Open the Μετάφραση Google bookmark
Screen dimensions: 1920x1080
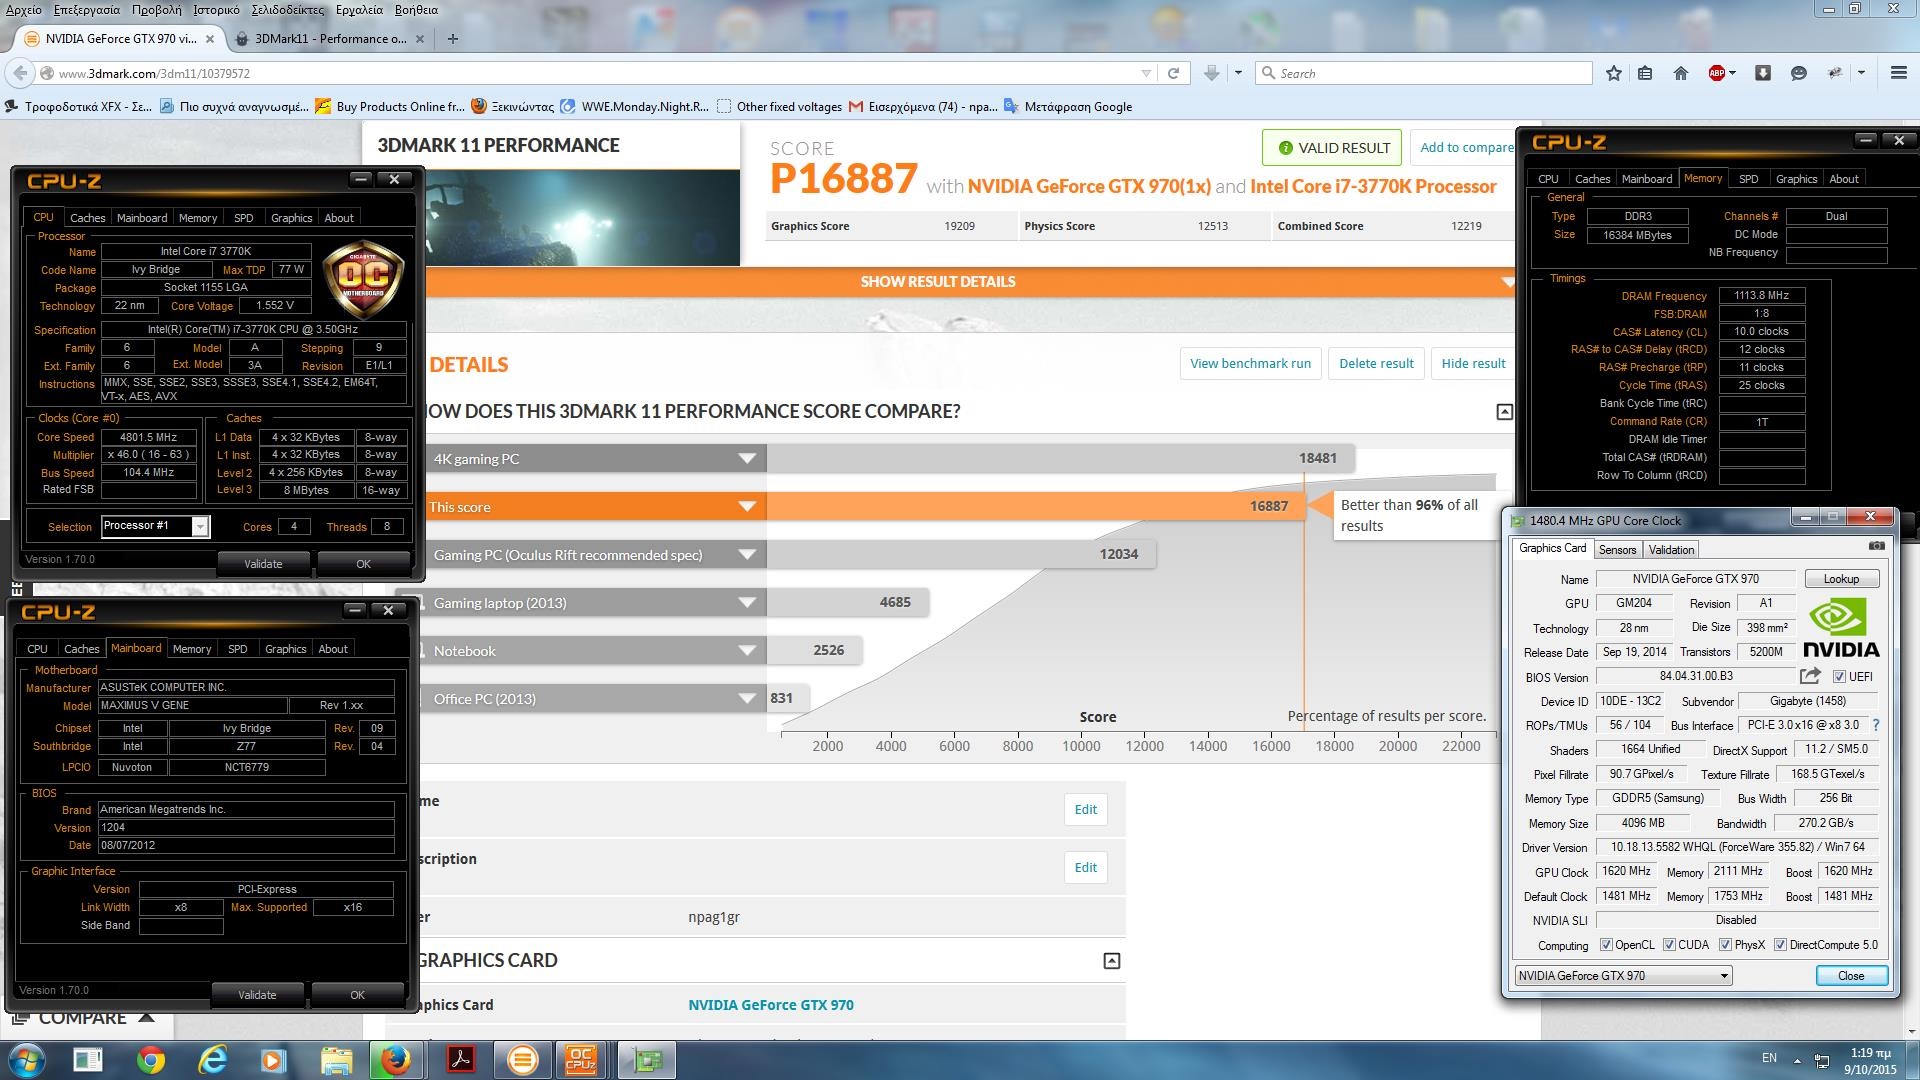[1068, 107]
